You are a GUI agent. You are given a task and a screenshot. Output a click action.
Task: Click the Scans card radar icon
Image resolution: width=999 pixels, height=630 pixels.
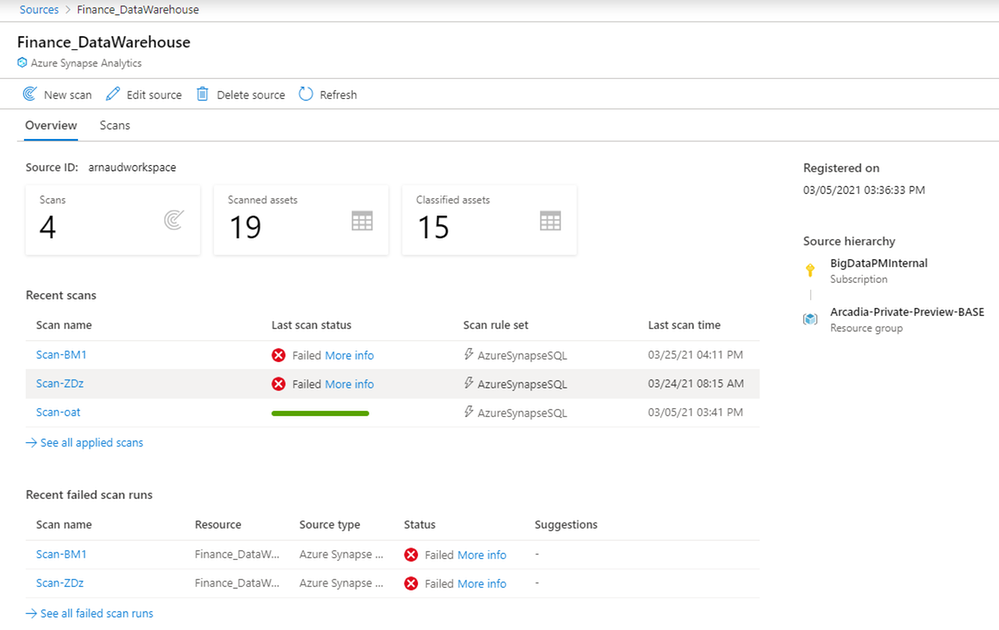[x=174, y=221]
